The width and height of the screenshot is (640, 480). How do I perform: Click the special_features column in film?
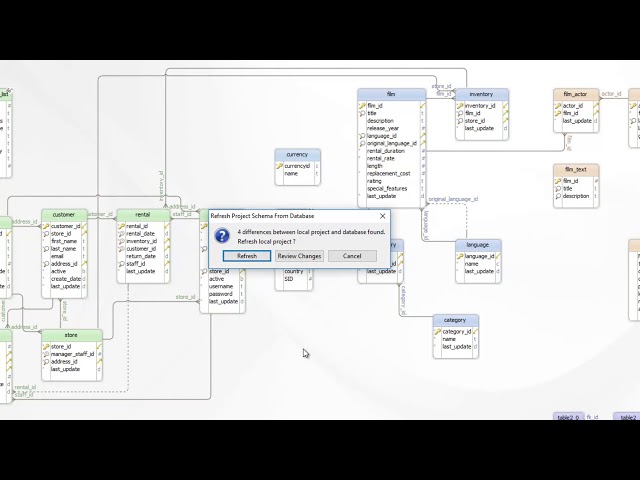[x=387, y=189]
